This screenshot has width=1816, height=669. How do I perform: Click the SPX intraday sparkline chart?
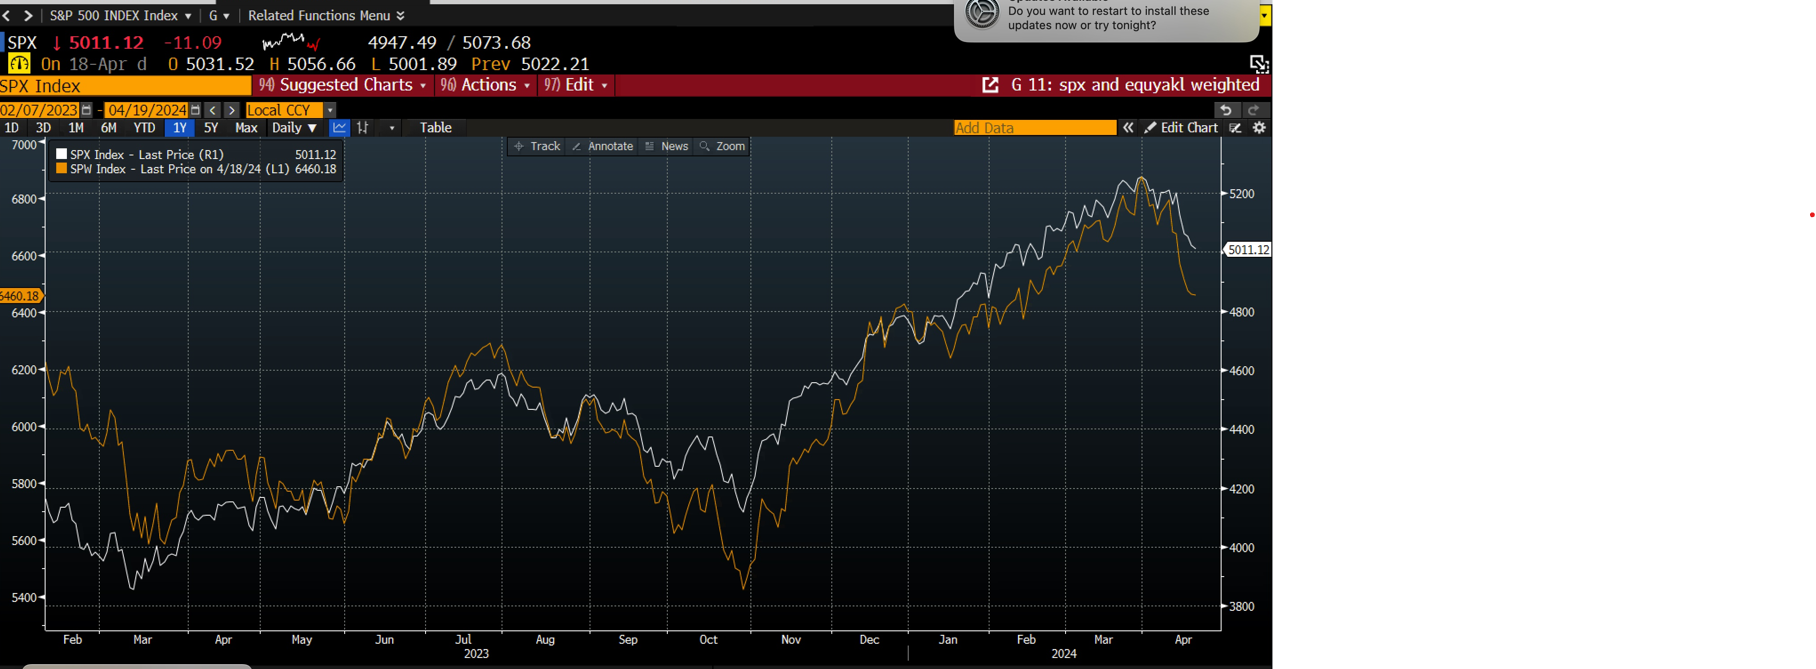291,42
